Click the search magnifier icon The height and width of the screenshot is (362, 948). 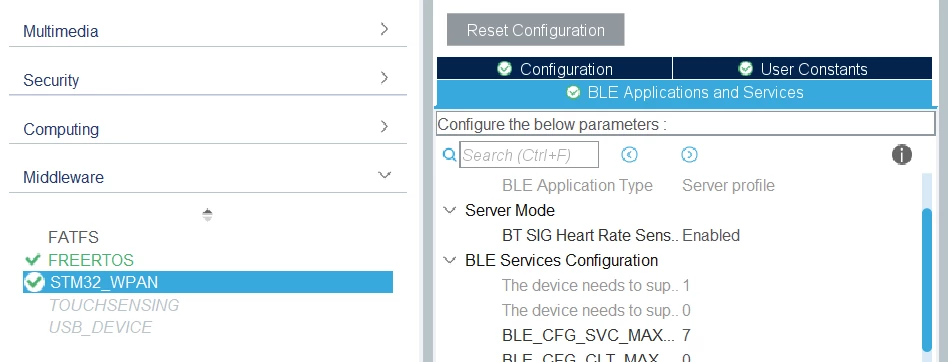click(x=449, y=155)
